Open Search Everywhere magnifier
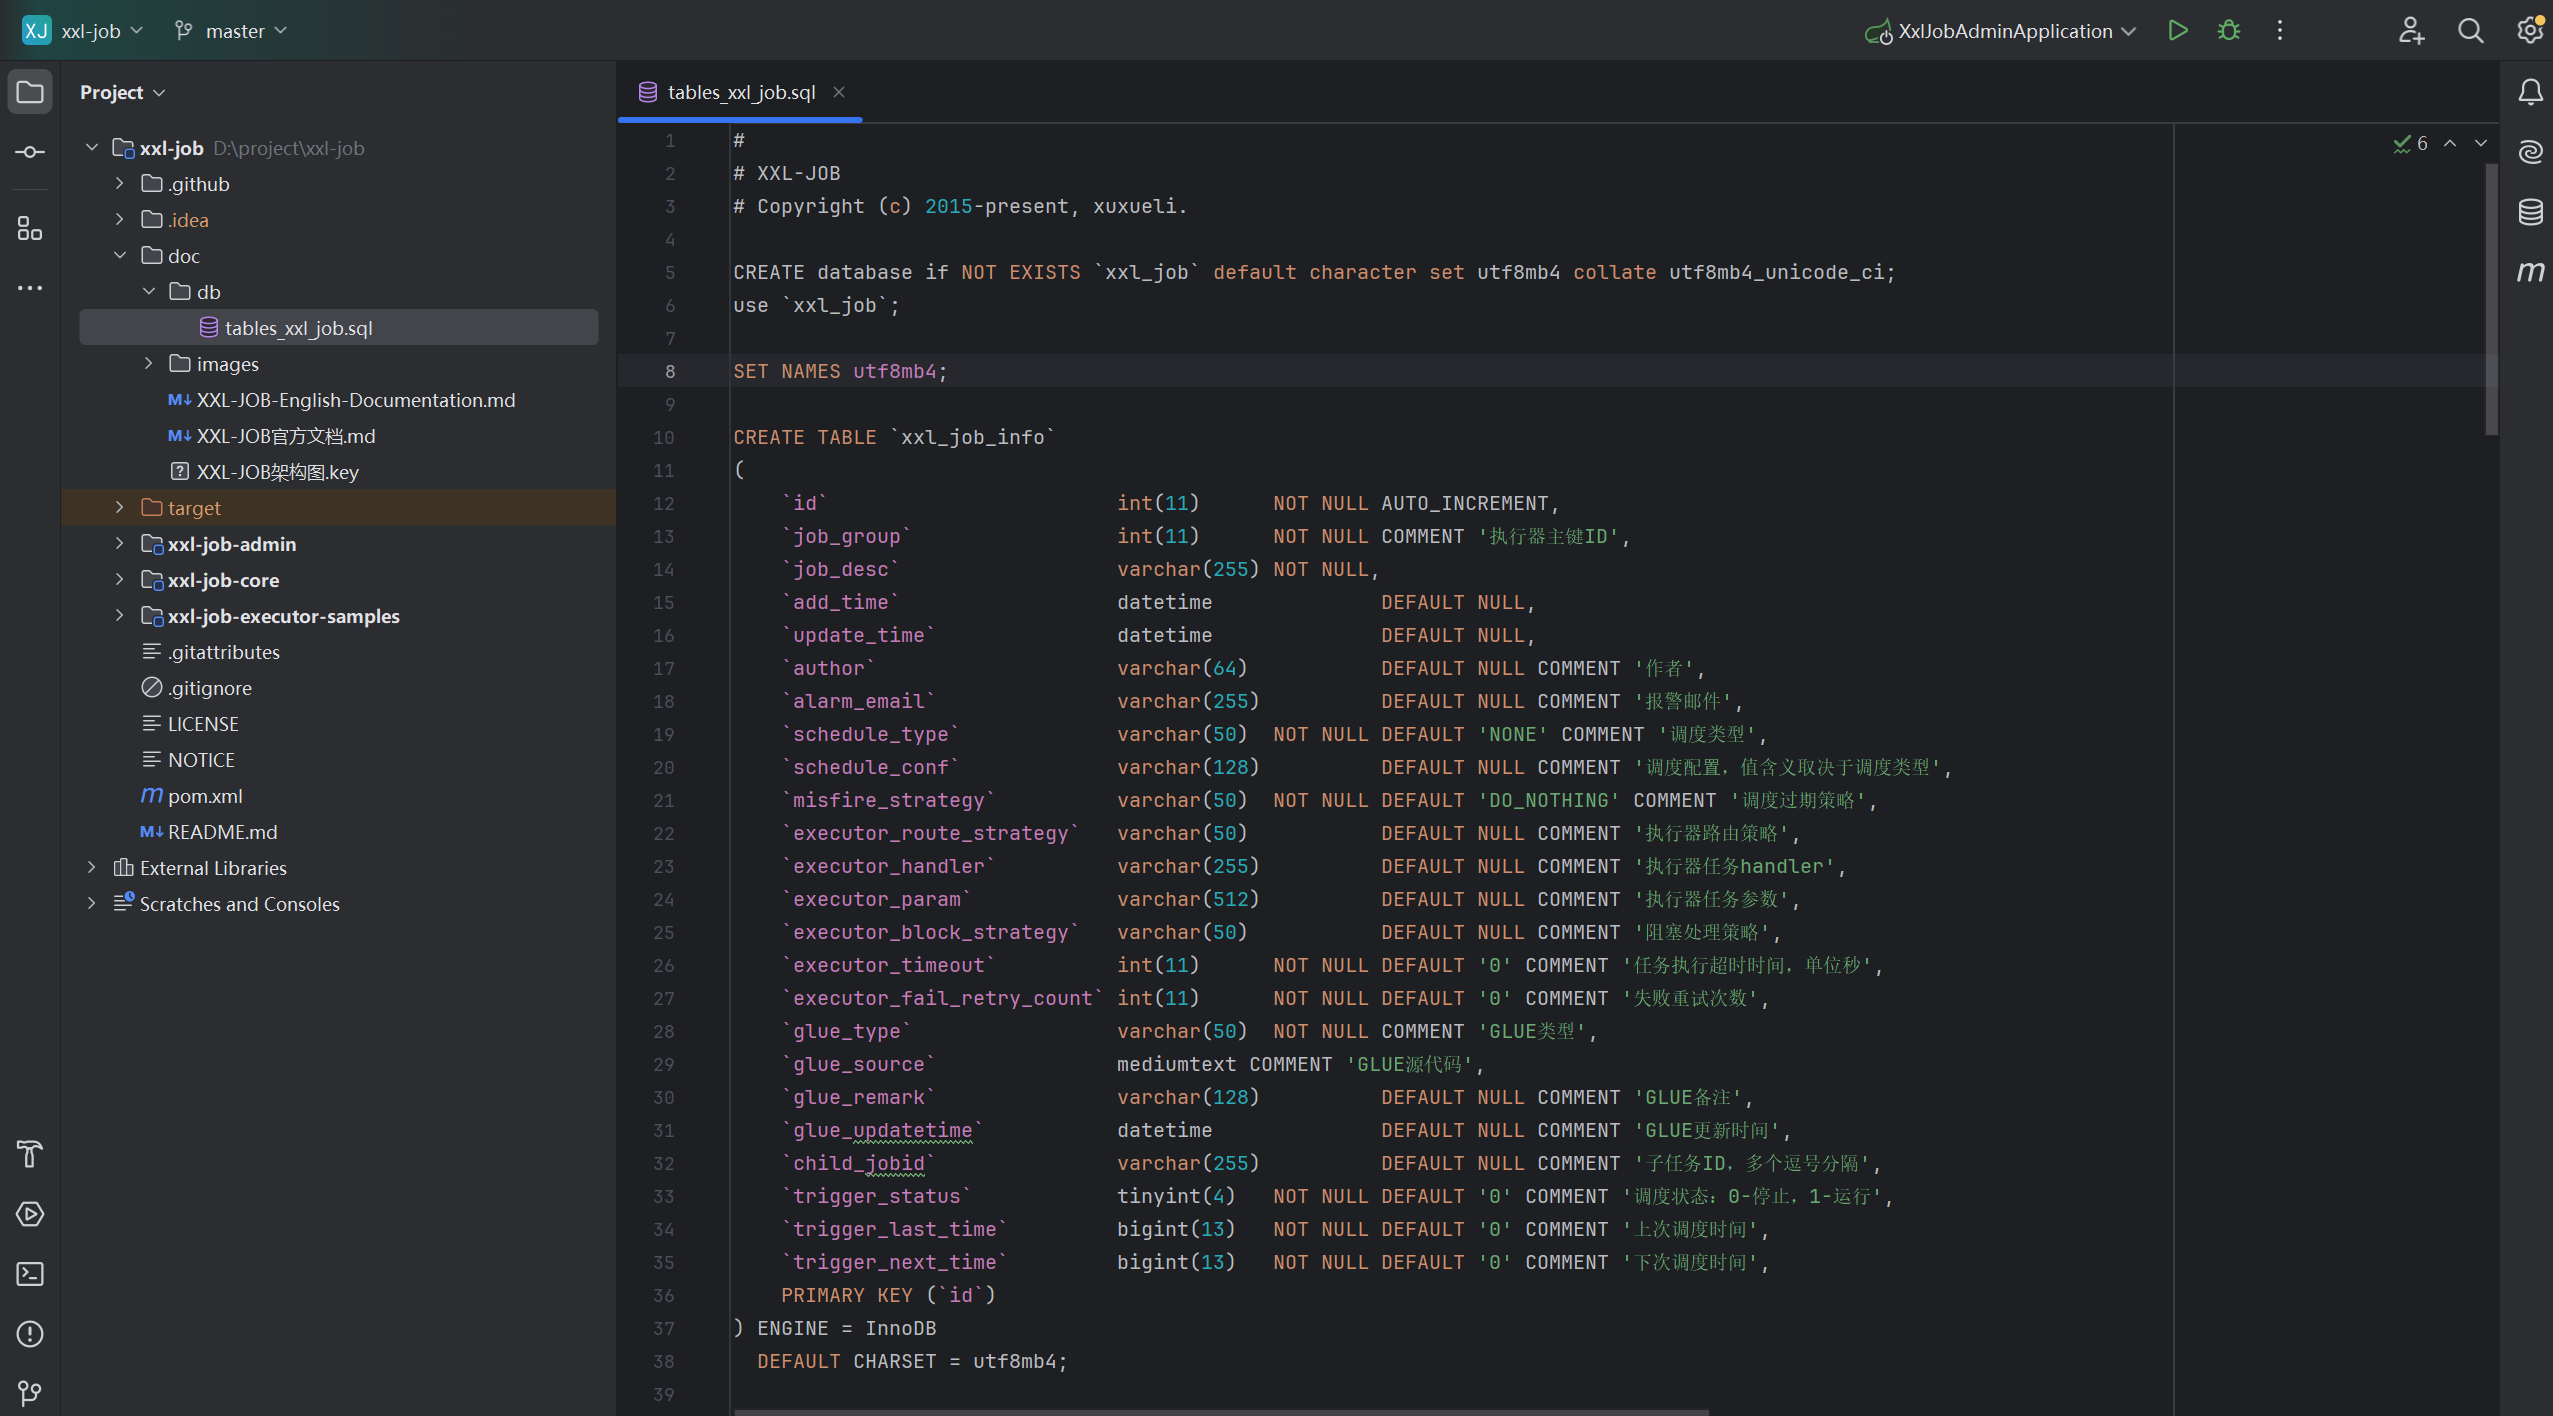Viewport: 2553px width, 1416px height. tap(2470, 30)
